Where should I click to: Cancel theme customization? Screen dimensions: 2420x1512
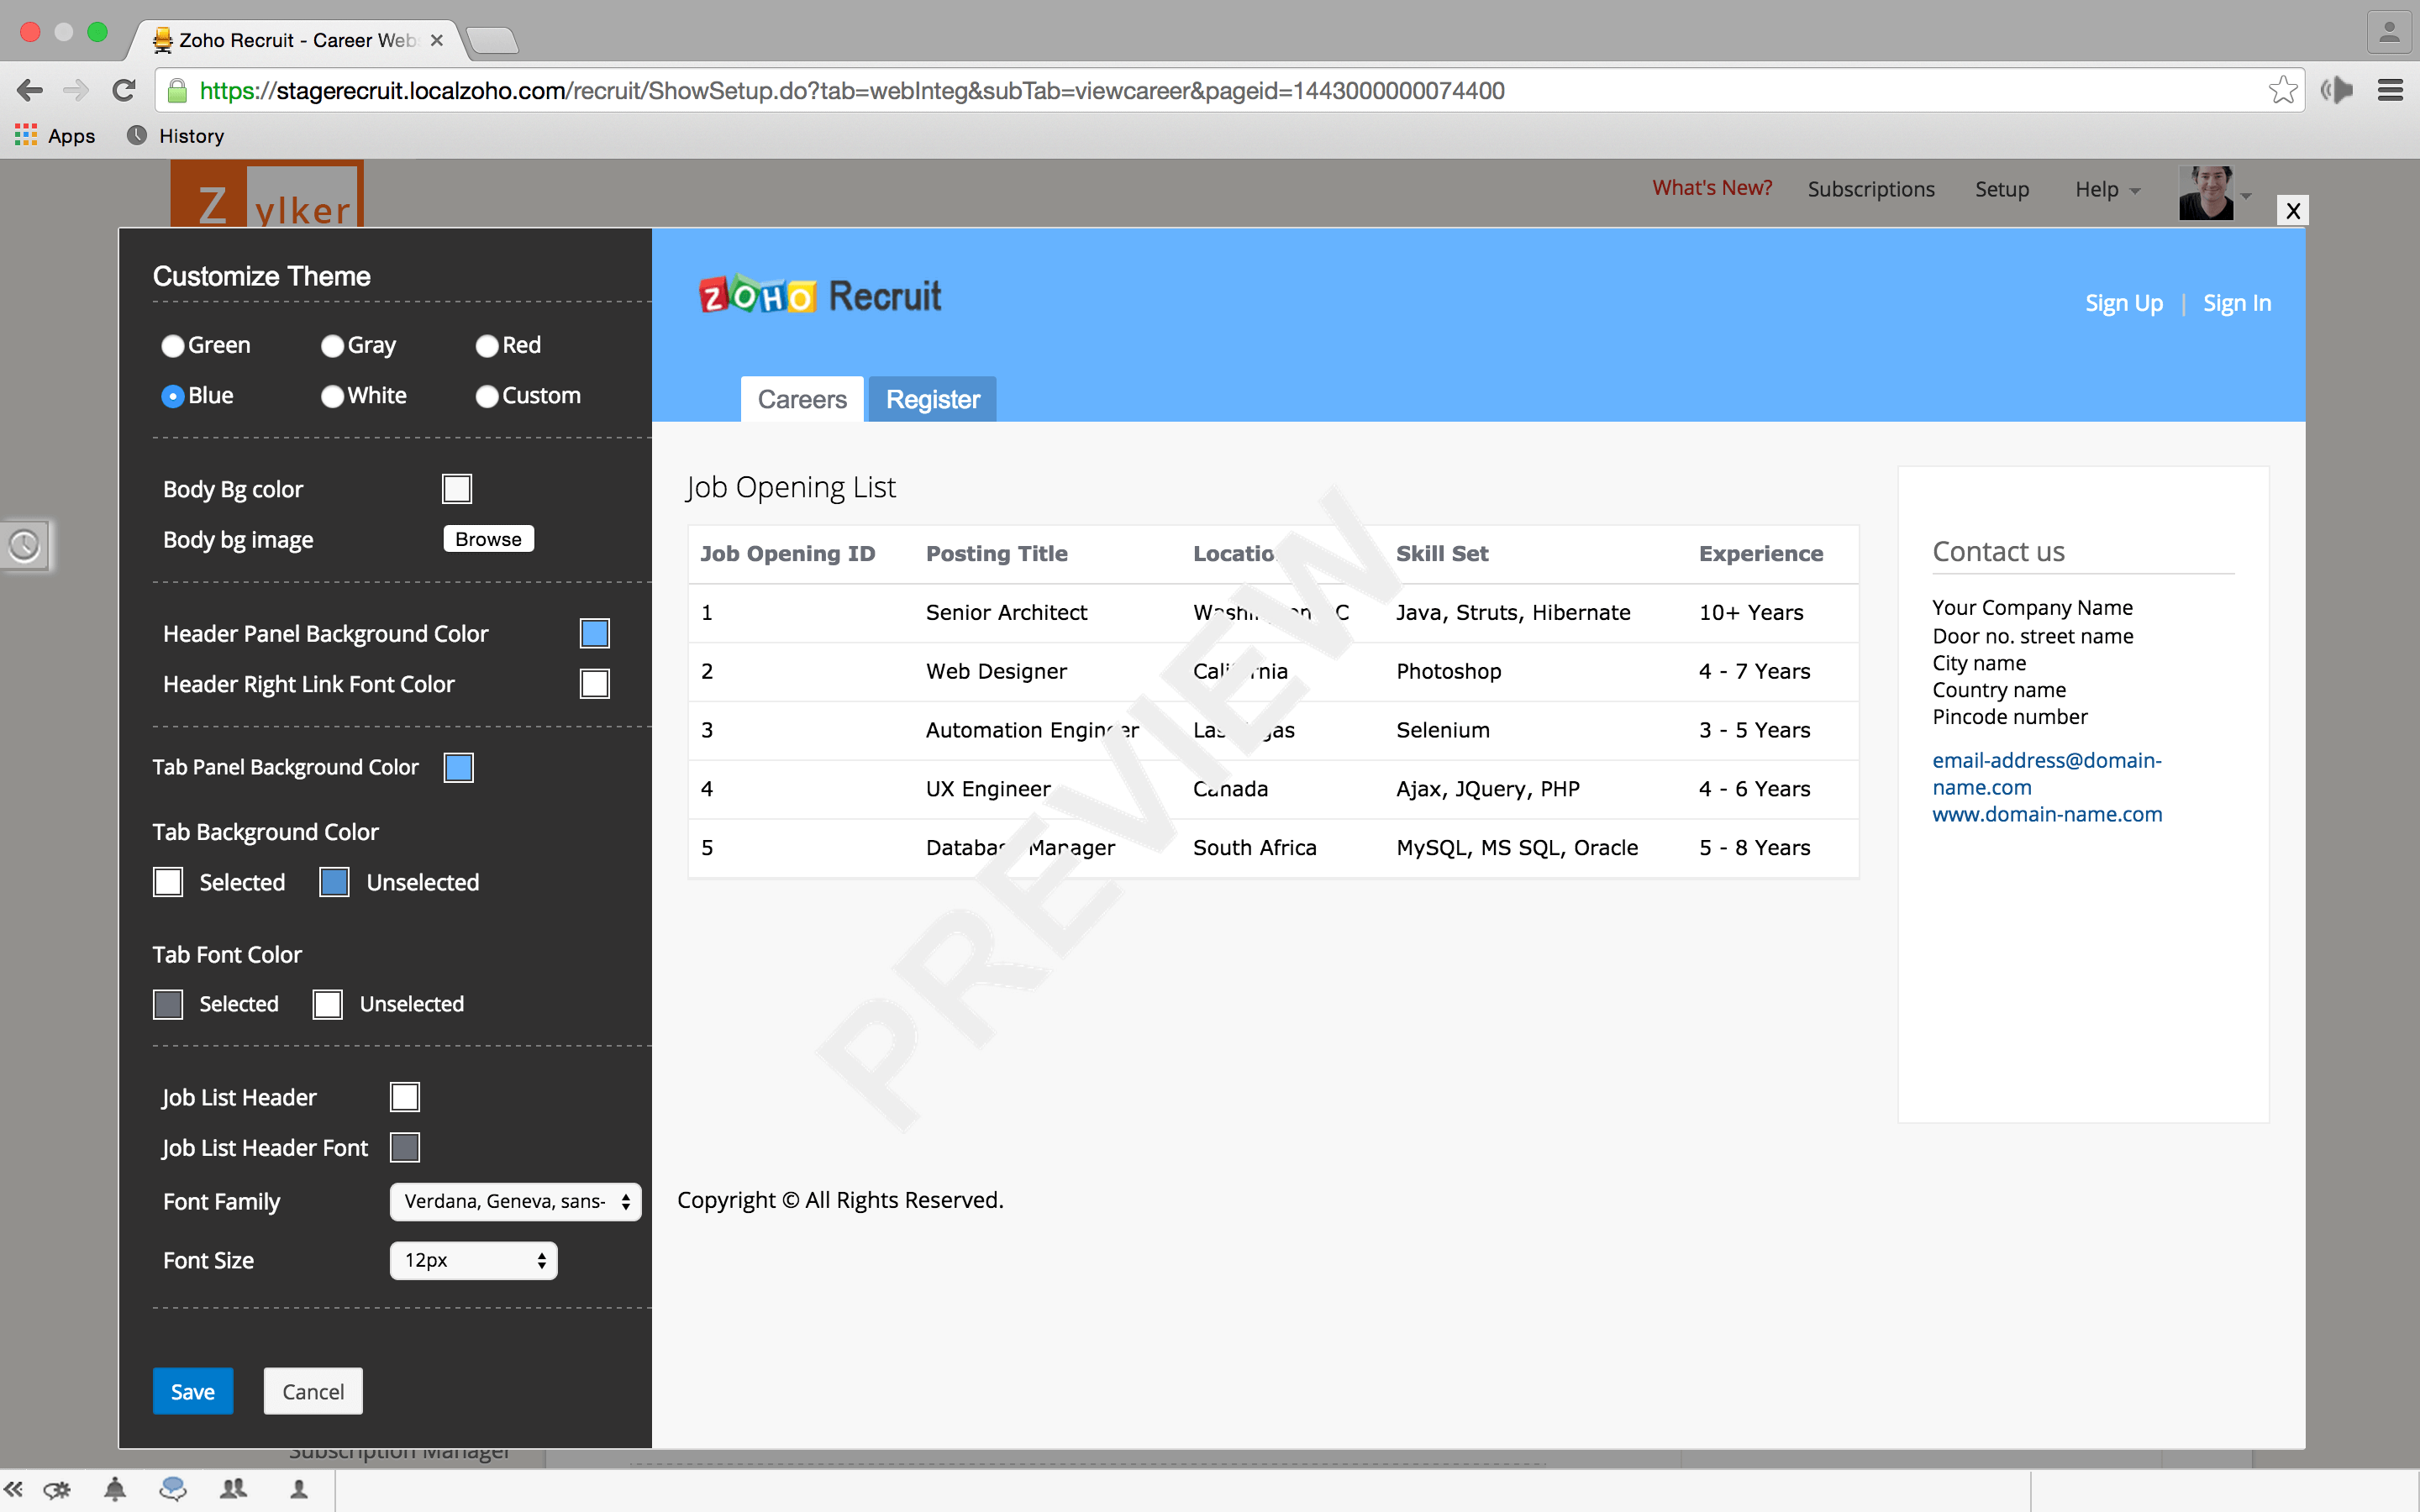click(313, 1391)
